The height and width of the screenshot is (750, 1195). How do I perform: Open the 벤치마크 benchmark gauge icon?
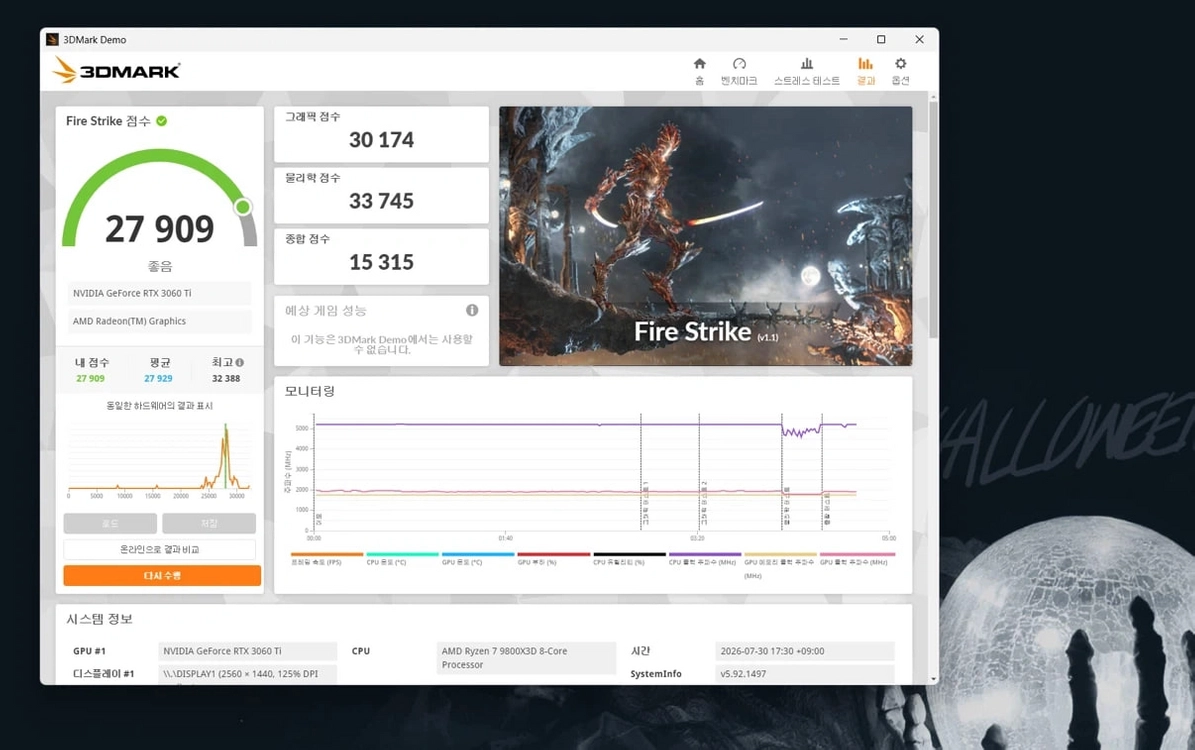click(x=738, y=64)
